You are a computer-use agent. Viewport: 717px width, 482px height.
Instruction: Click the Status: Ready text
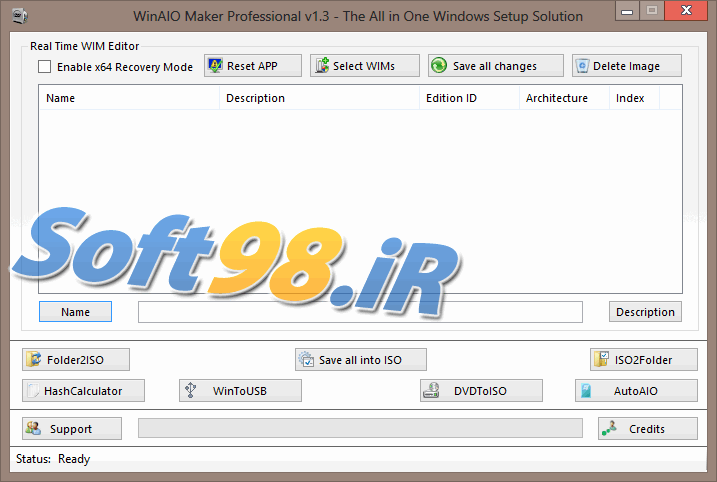pos(53,459)
